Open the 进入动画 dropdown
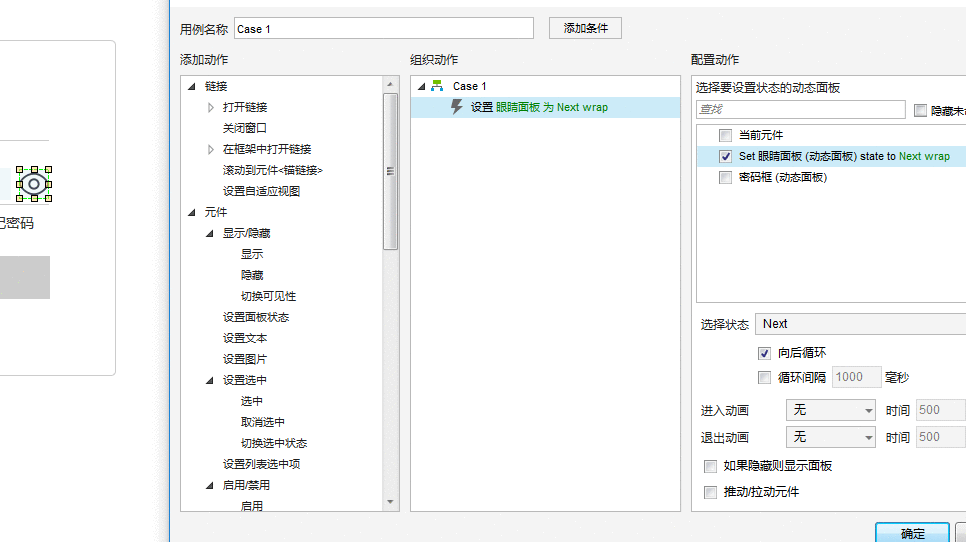 tap(830, 410)
